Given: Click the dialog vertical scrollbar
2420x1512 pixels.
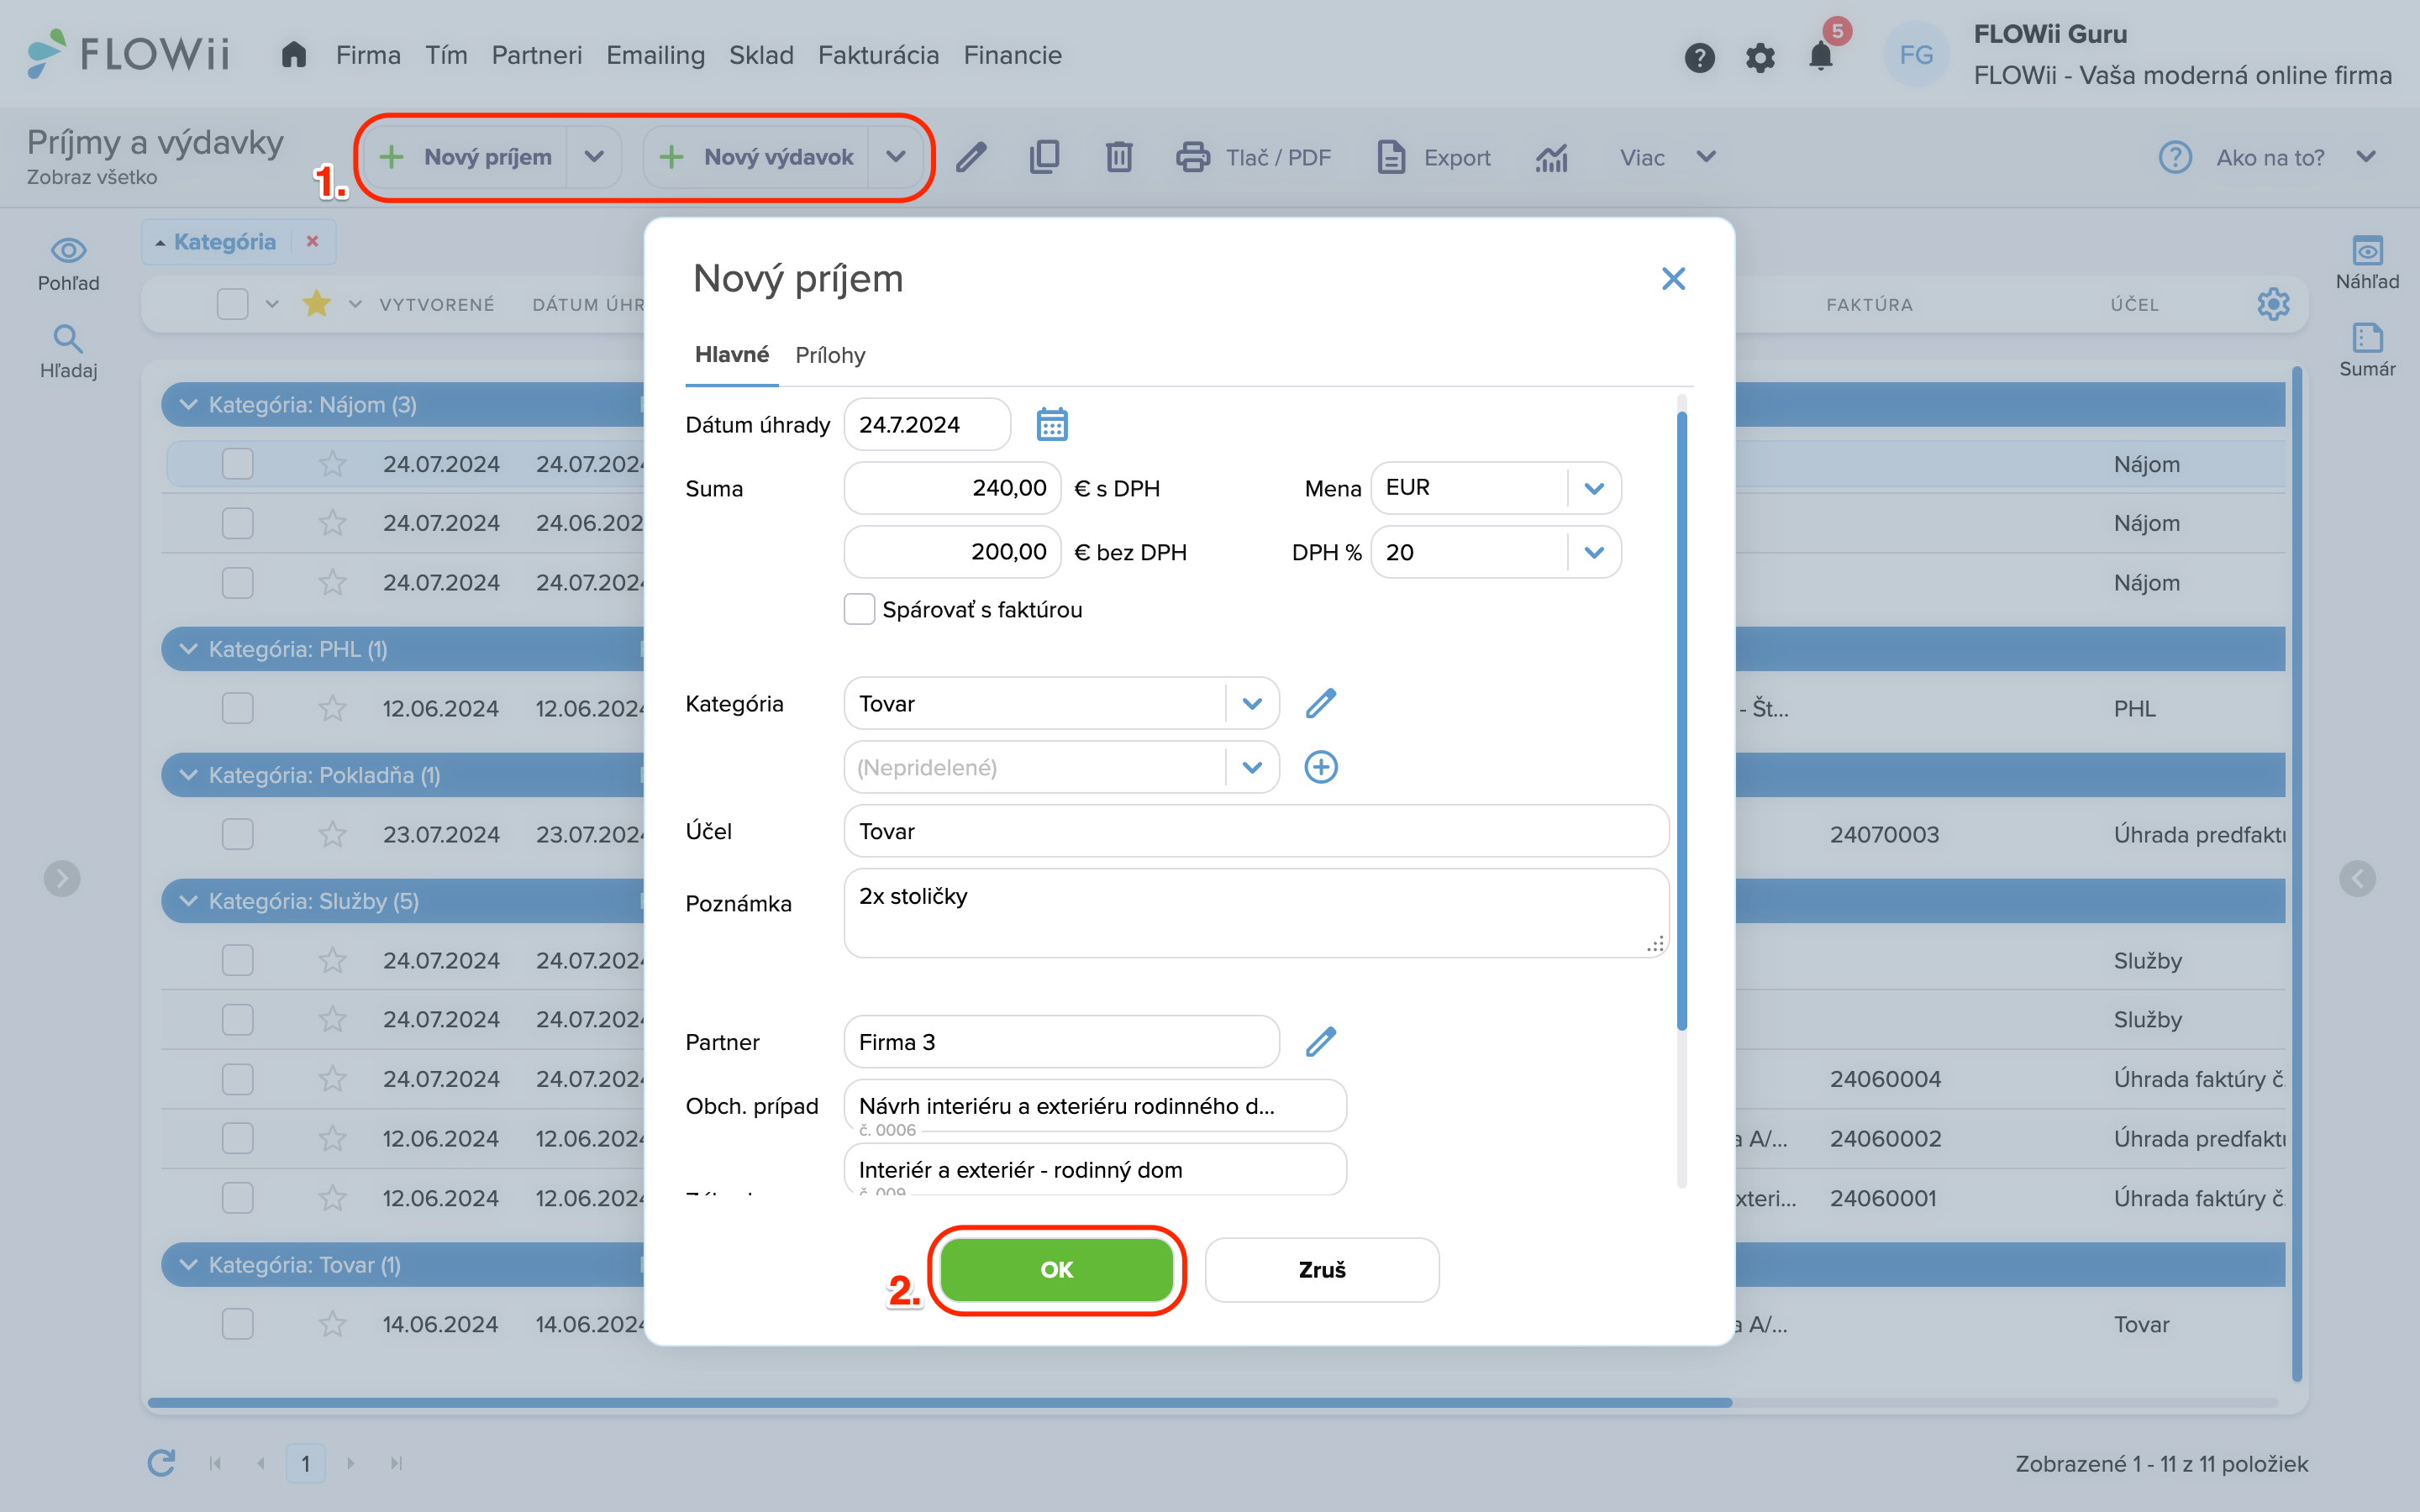Looking at the screenshot, I should coord(1682,720).
